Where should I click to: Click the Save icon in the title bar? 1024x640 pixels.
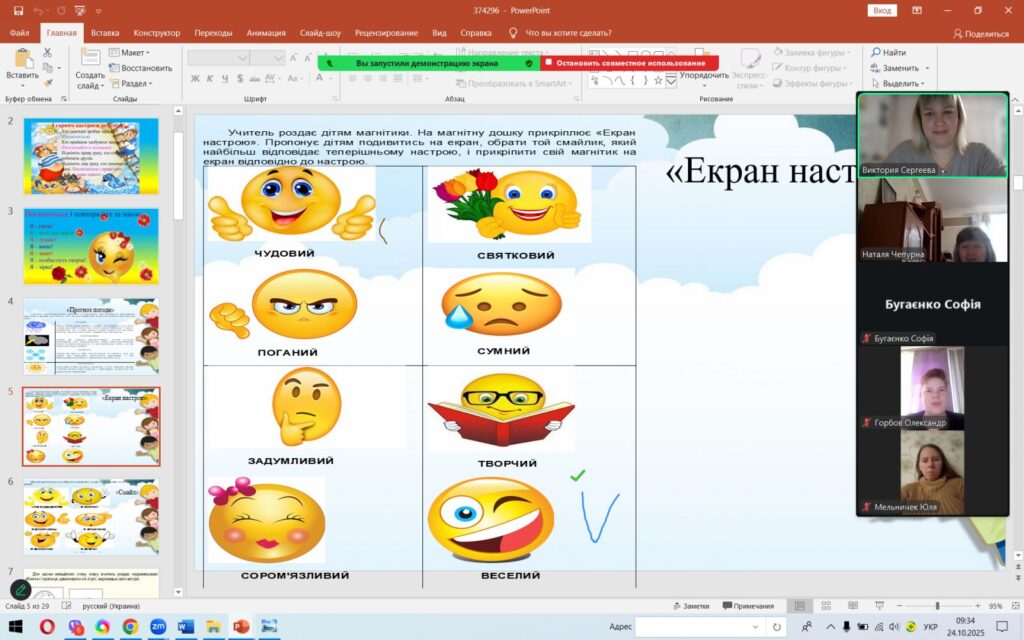(18, 10)
